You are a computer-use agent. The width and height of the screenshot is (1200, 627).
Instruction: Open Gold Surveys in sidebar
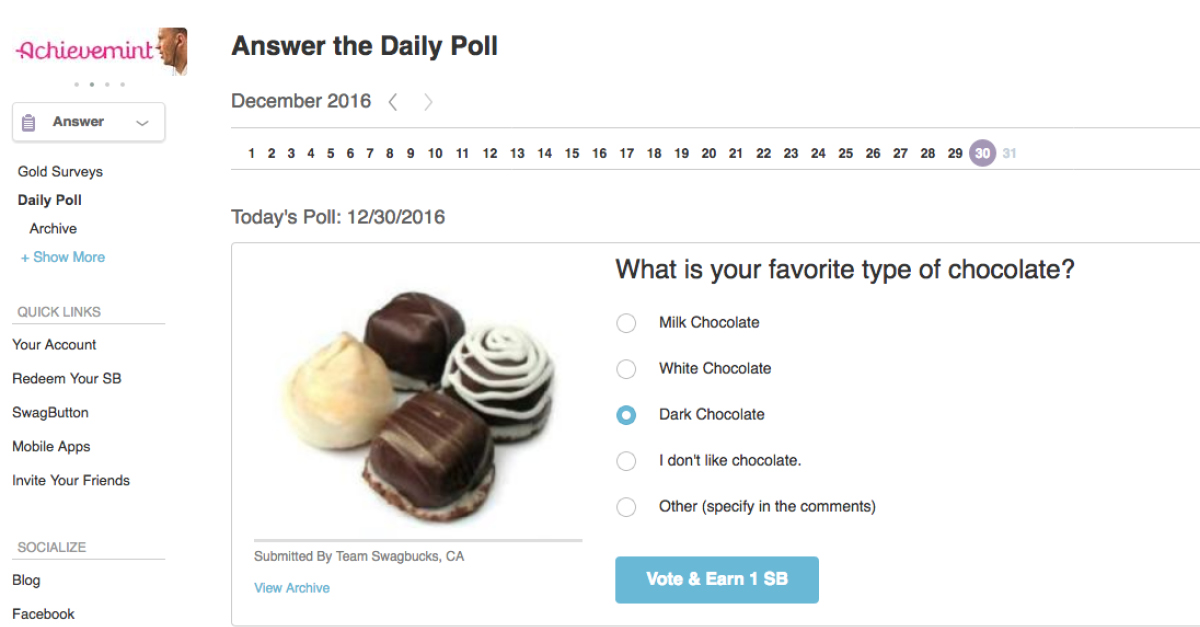60,172
